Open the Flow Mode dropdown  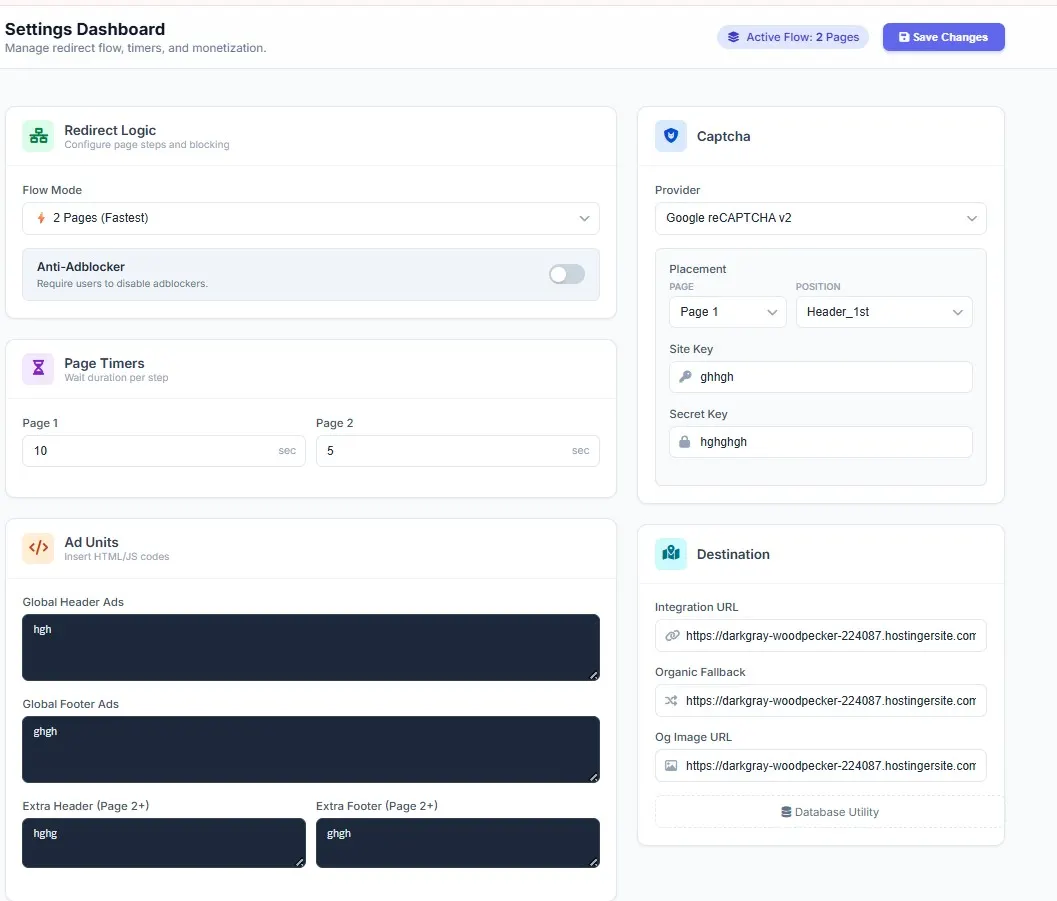click(311, 218)
